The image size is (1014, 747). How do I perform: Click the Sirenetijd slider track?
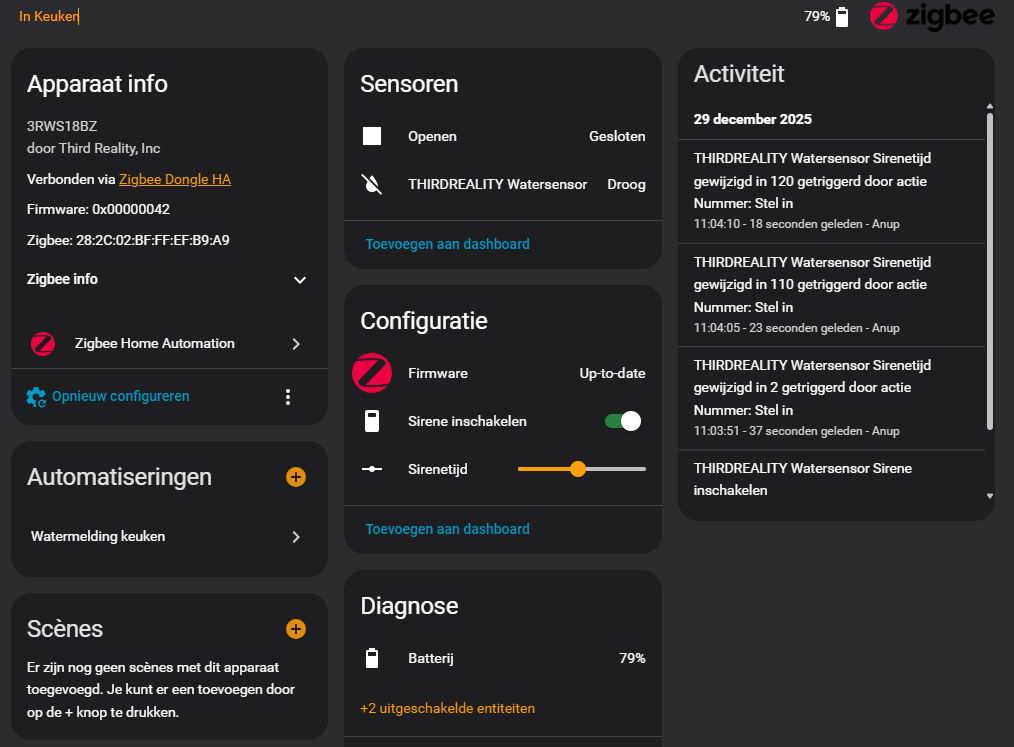[610, 468]
